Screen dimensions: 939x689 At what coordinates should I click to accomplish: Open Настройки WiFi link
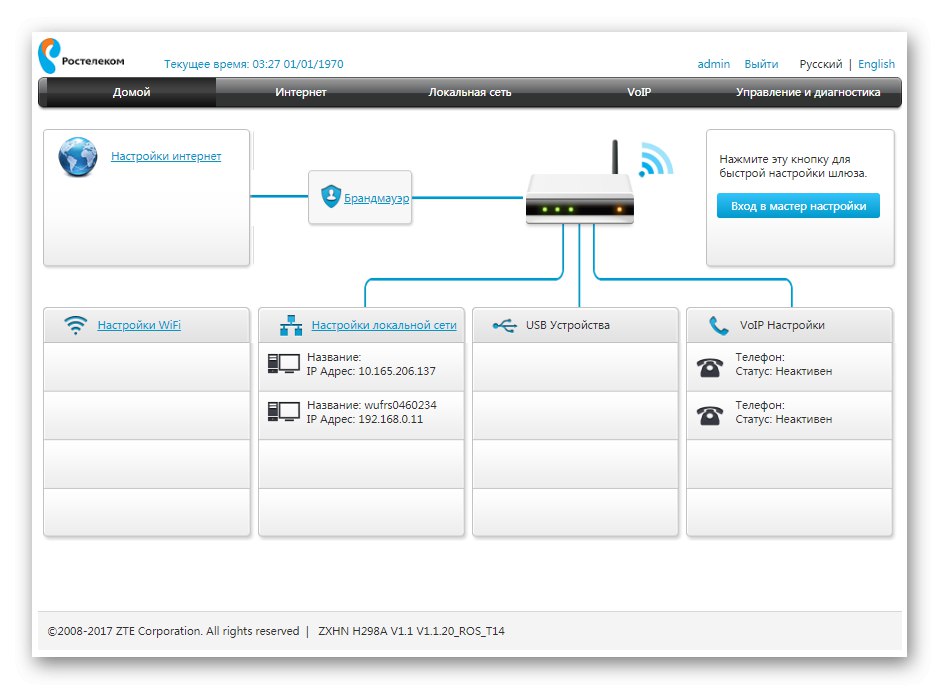139,325
